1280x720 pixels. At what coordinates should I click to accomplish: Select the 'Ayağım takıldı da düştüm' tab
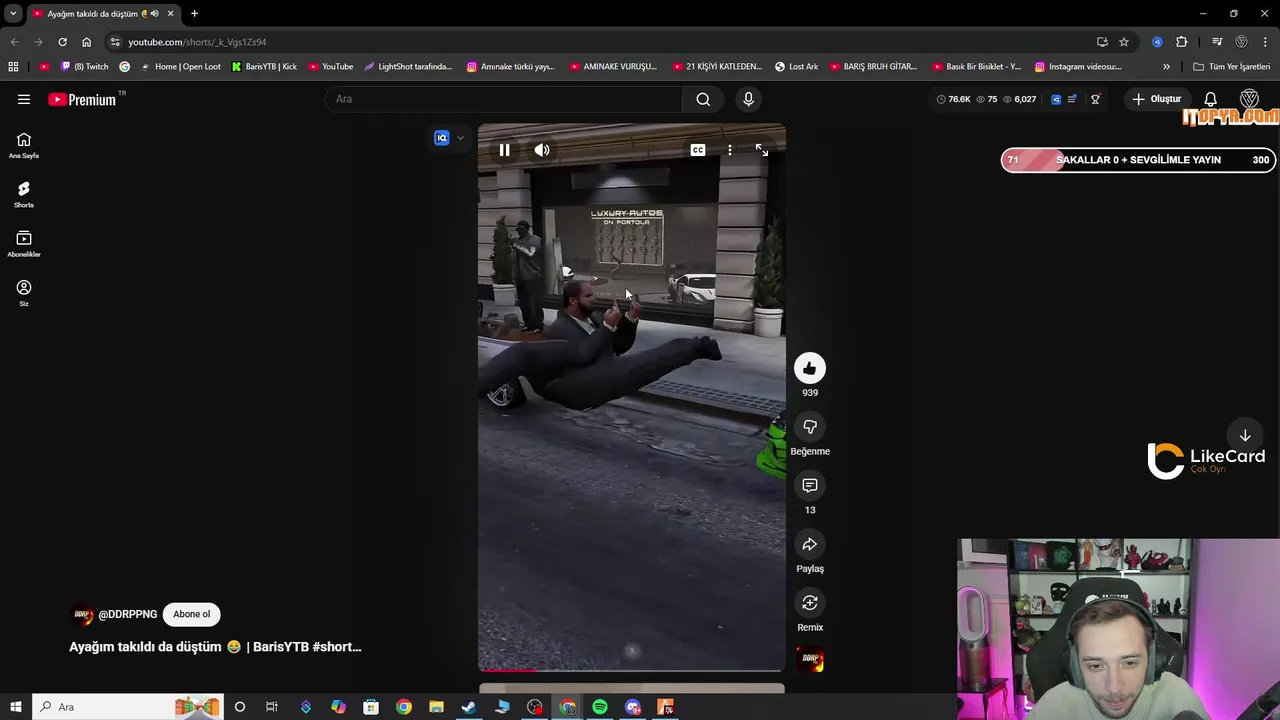pos(103,14)
